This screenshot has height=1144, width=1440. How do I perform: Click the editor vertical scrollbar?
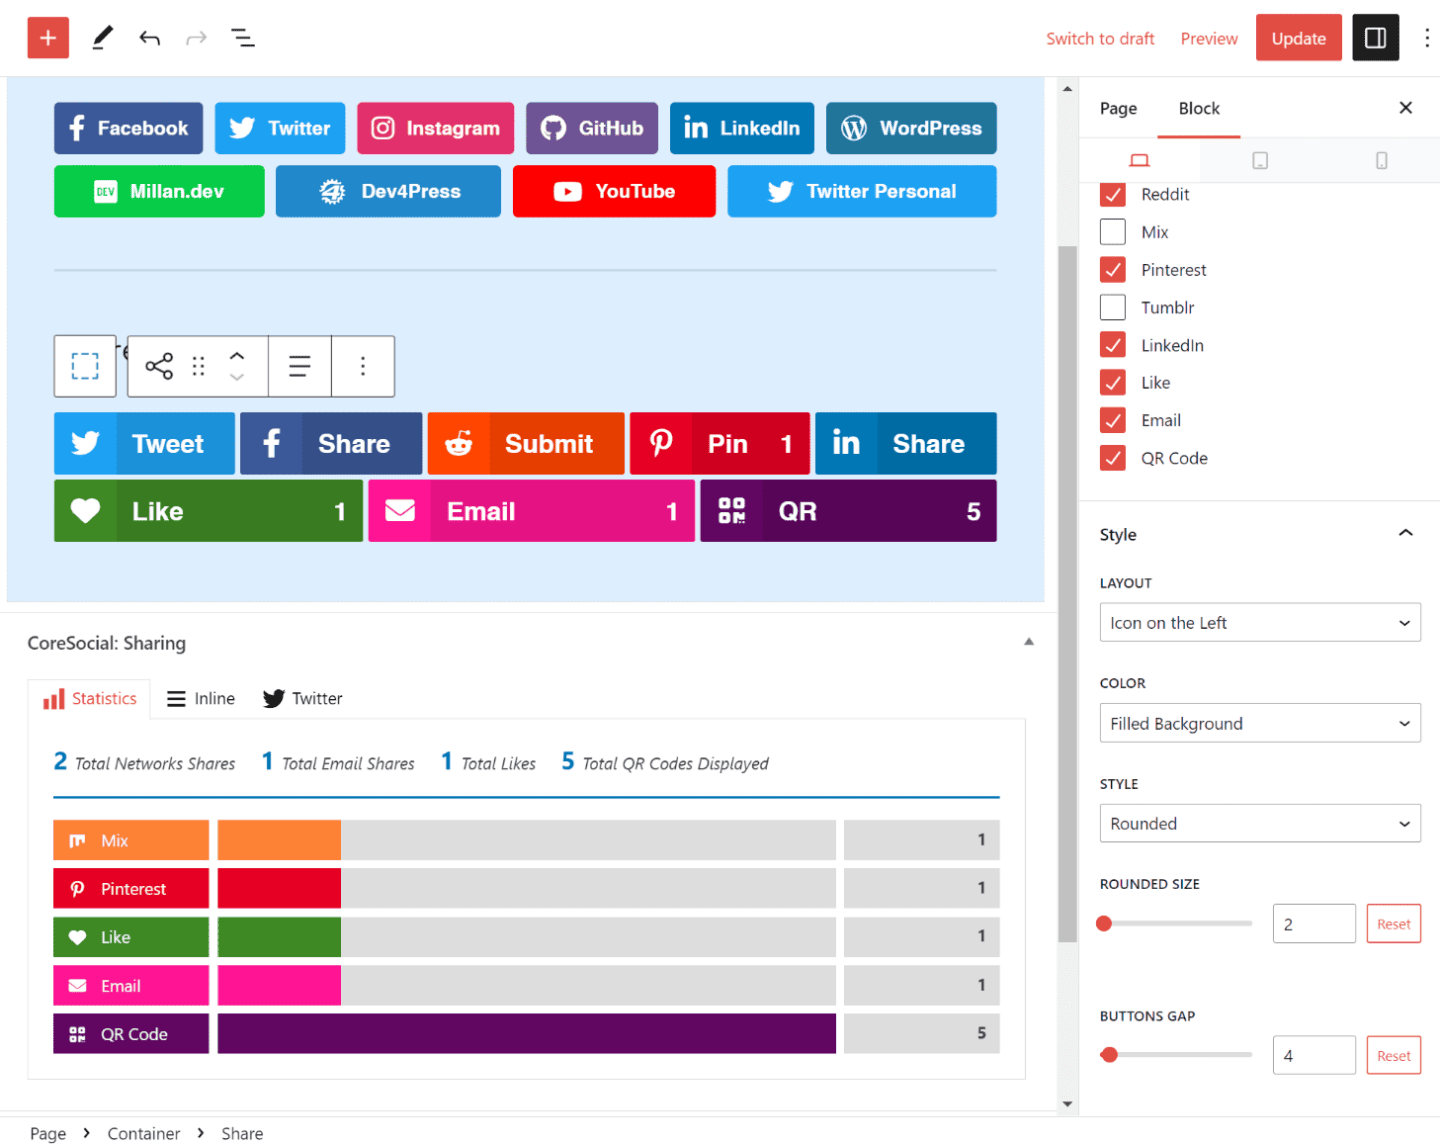tap(1067, 594)
